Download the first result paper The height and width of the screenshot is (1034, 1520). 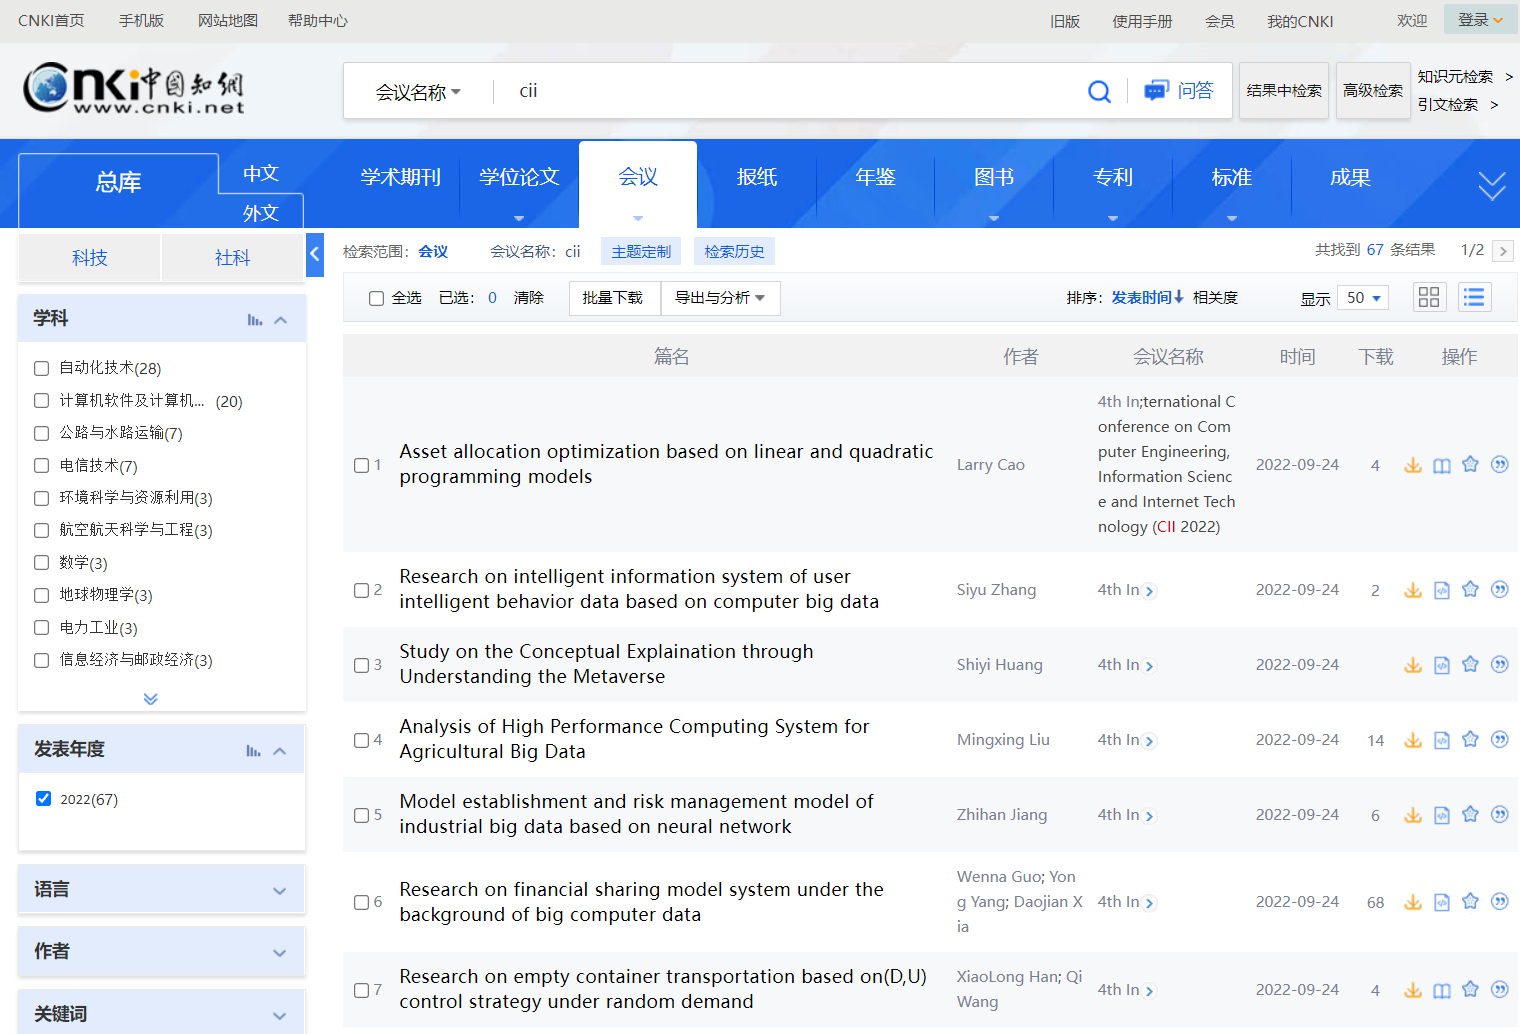tap(1412, 465)
